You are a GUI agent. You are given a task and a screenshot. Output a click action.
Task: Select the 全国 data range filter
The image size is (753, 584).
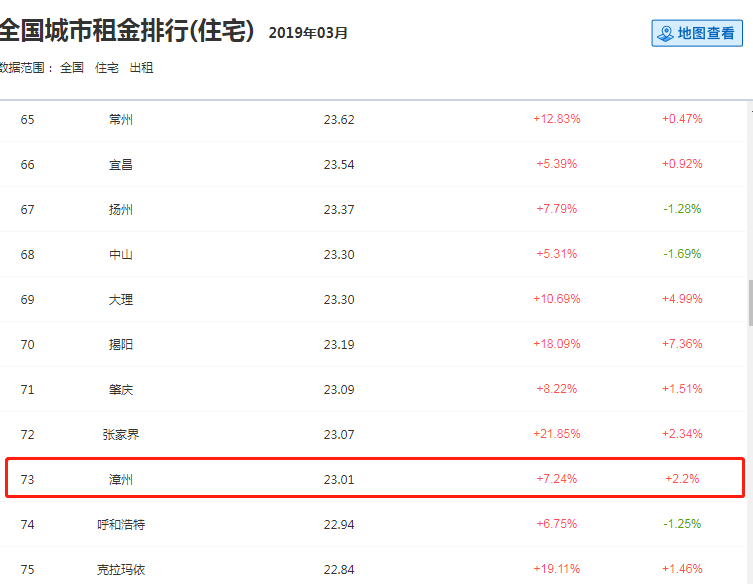(x=72, y=68)
